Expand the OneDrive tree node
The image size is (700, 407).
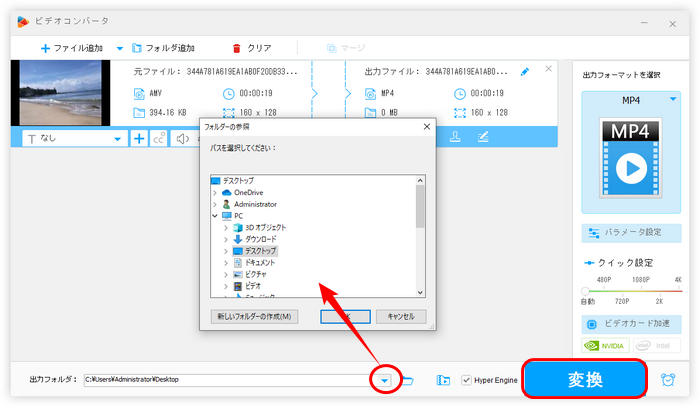click(x=215, y=193)
